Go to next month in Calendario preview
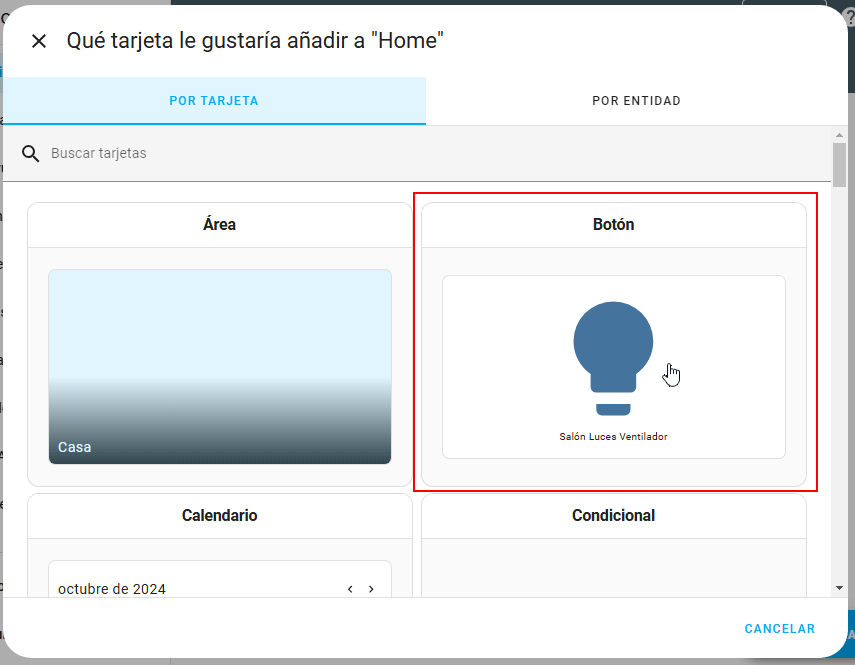 tap(371, 589)
